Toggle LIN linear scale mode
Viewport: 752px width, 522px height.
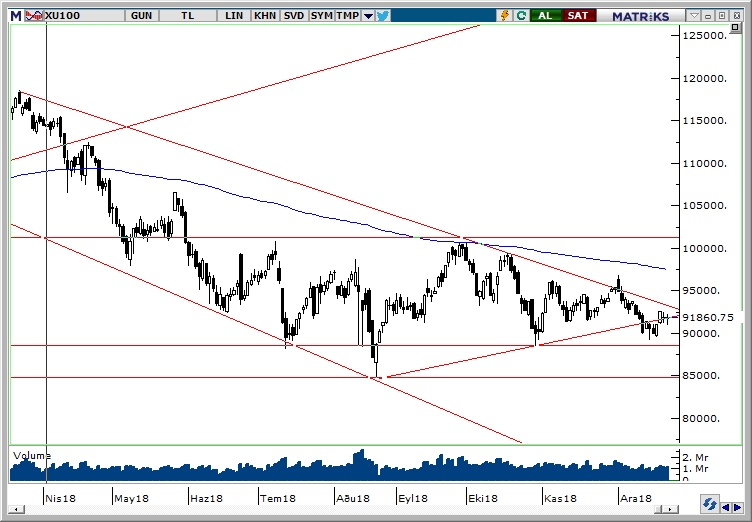[234, 16]
